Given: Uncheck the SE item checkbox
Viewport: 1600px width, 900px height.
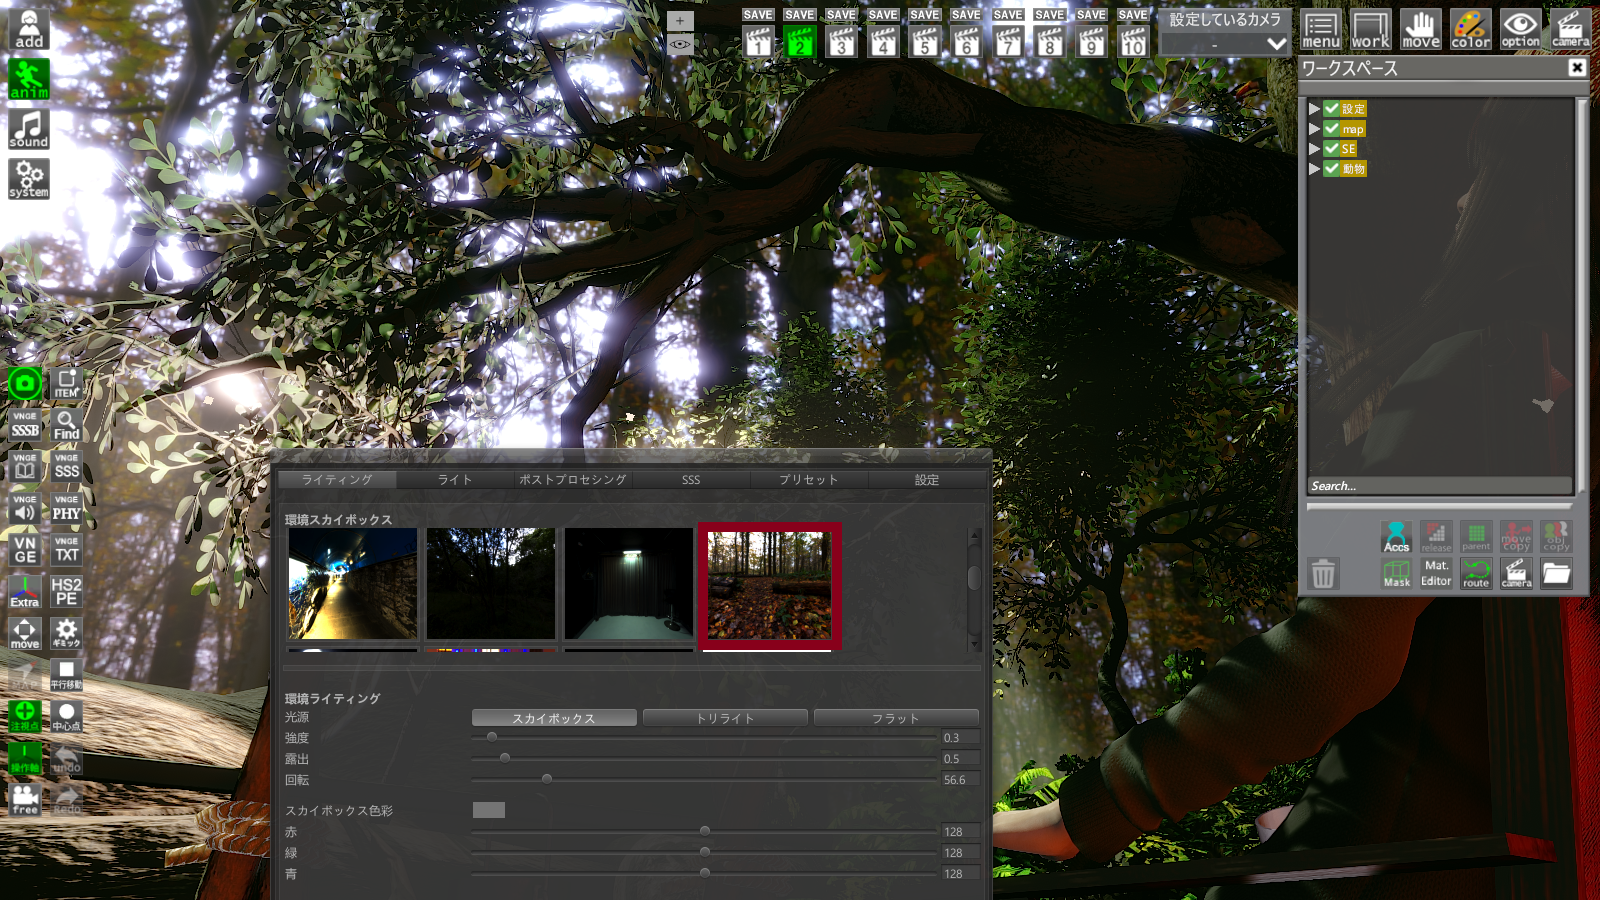Looking at the screenshot, I should click(1332, 149).
